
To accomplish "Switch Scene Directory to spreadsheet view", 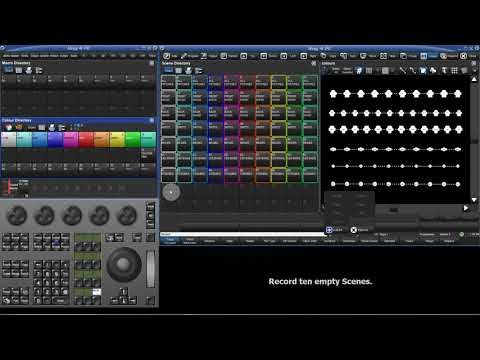I will [179, 70].
